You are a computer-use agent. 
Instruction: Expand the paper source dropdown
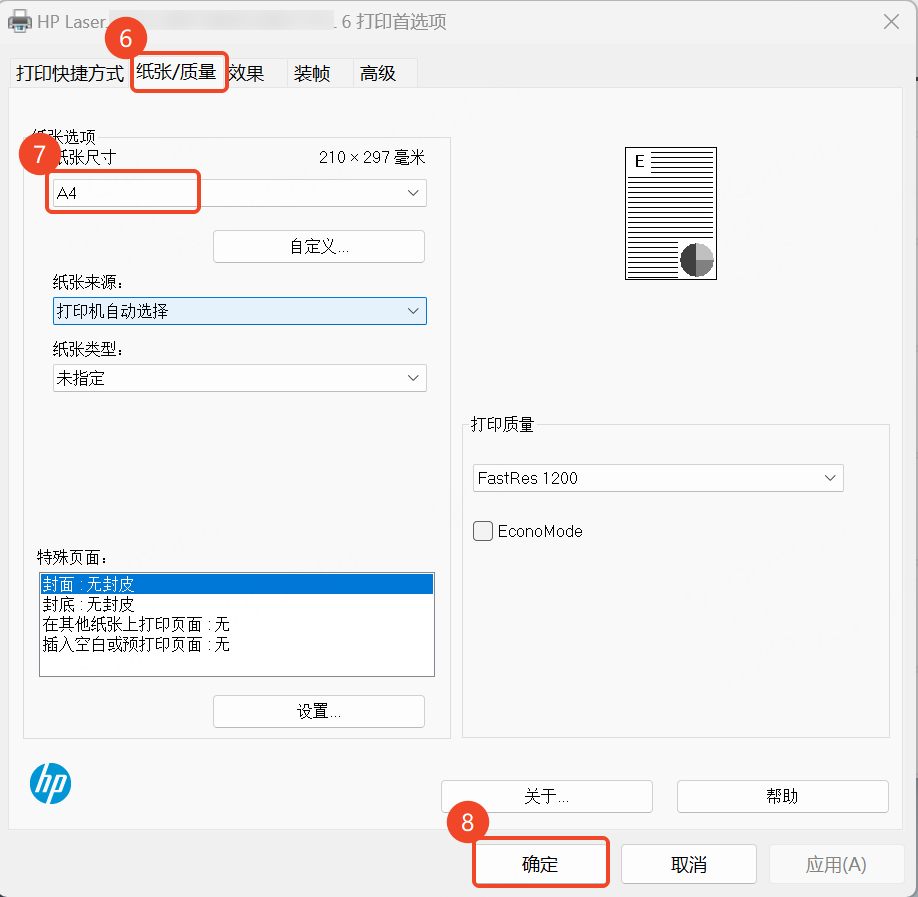pyautogui.click(x=239, y=311)
